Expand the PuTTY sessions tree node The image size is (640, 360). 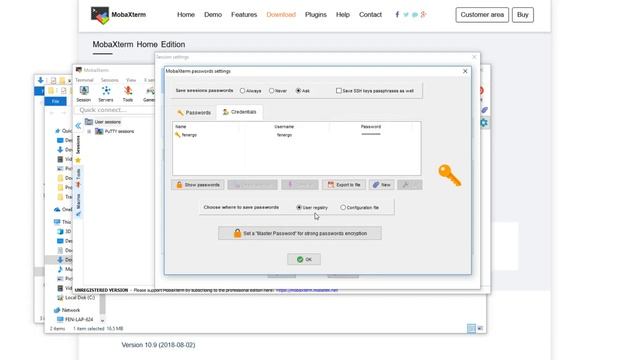pos(89,131)
